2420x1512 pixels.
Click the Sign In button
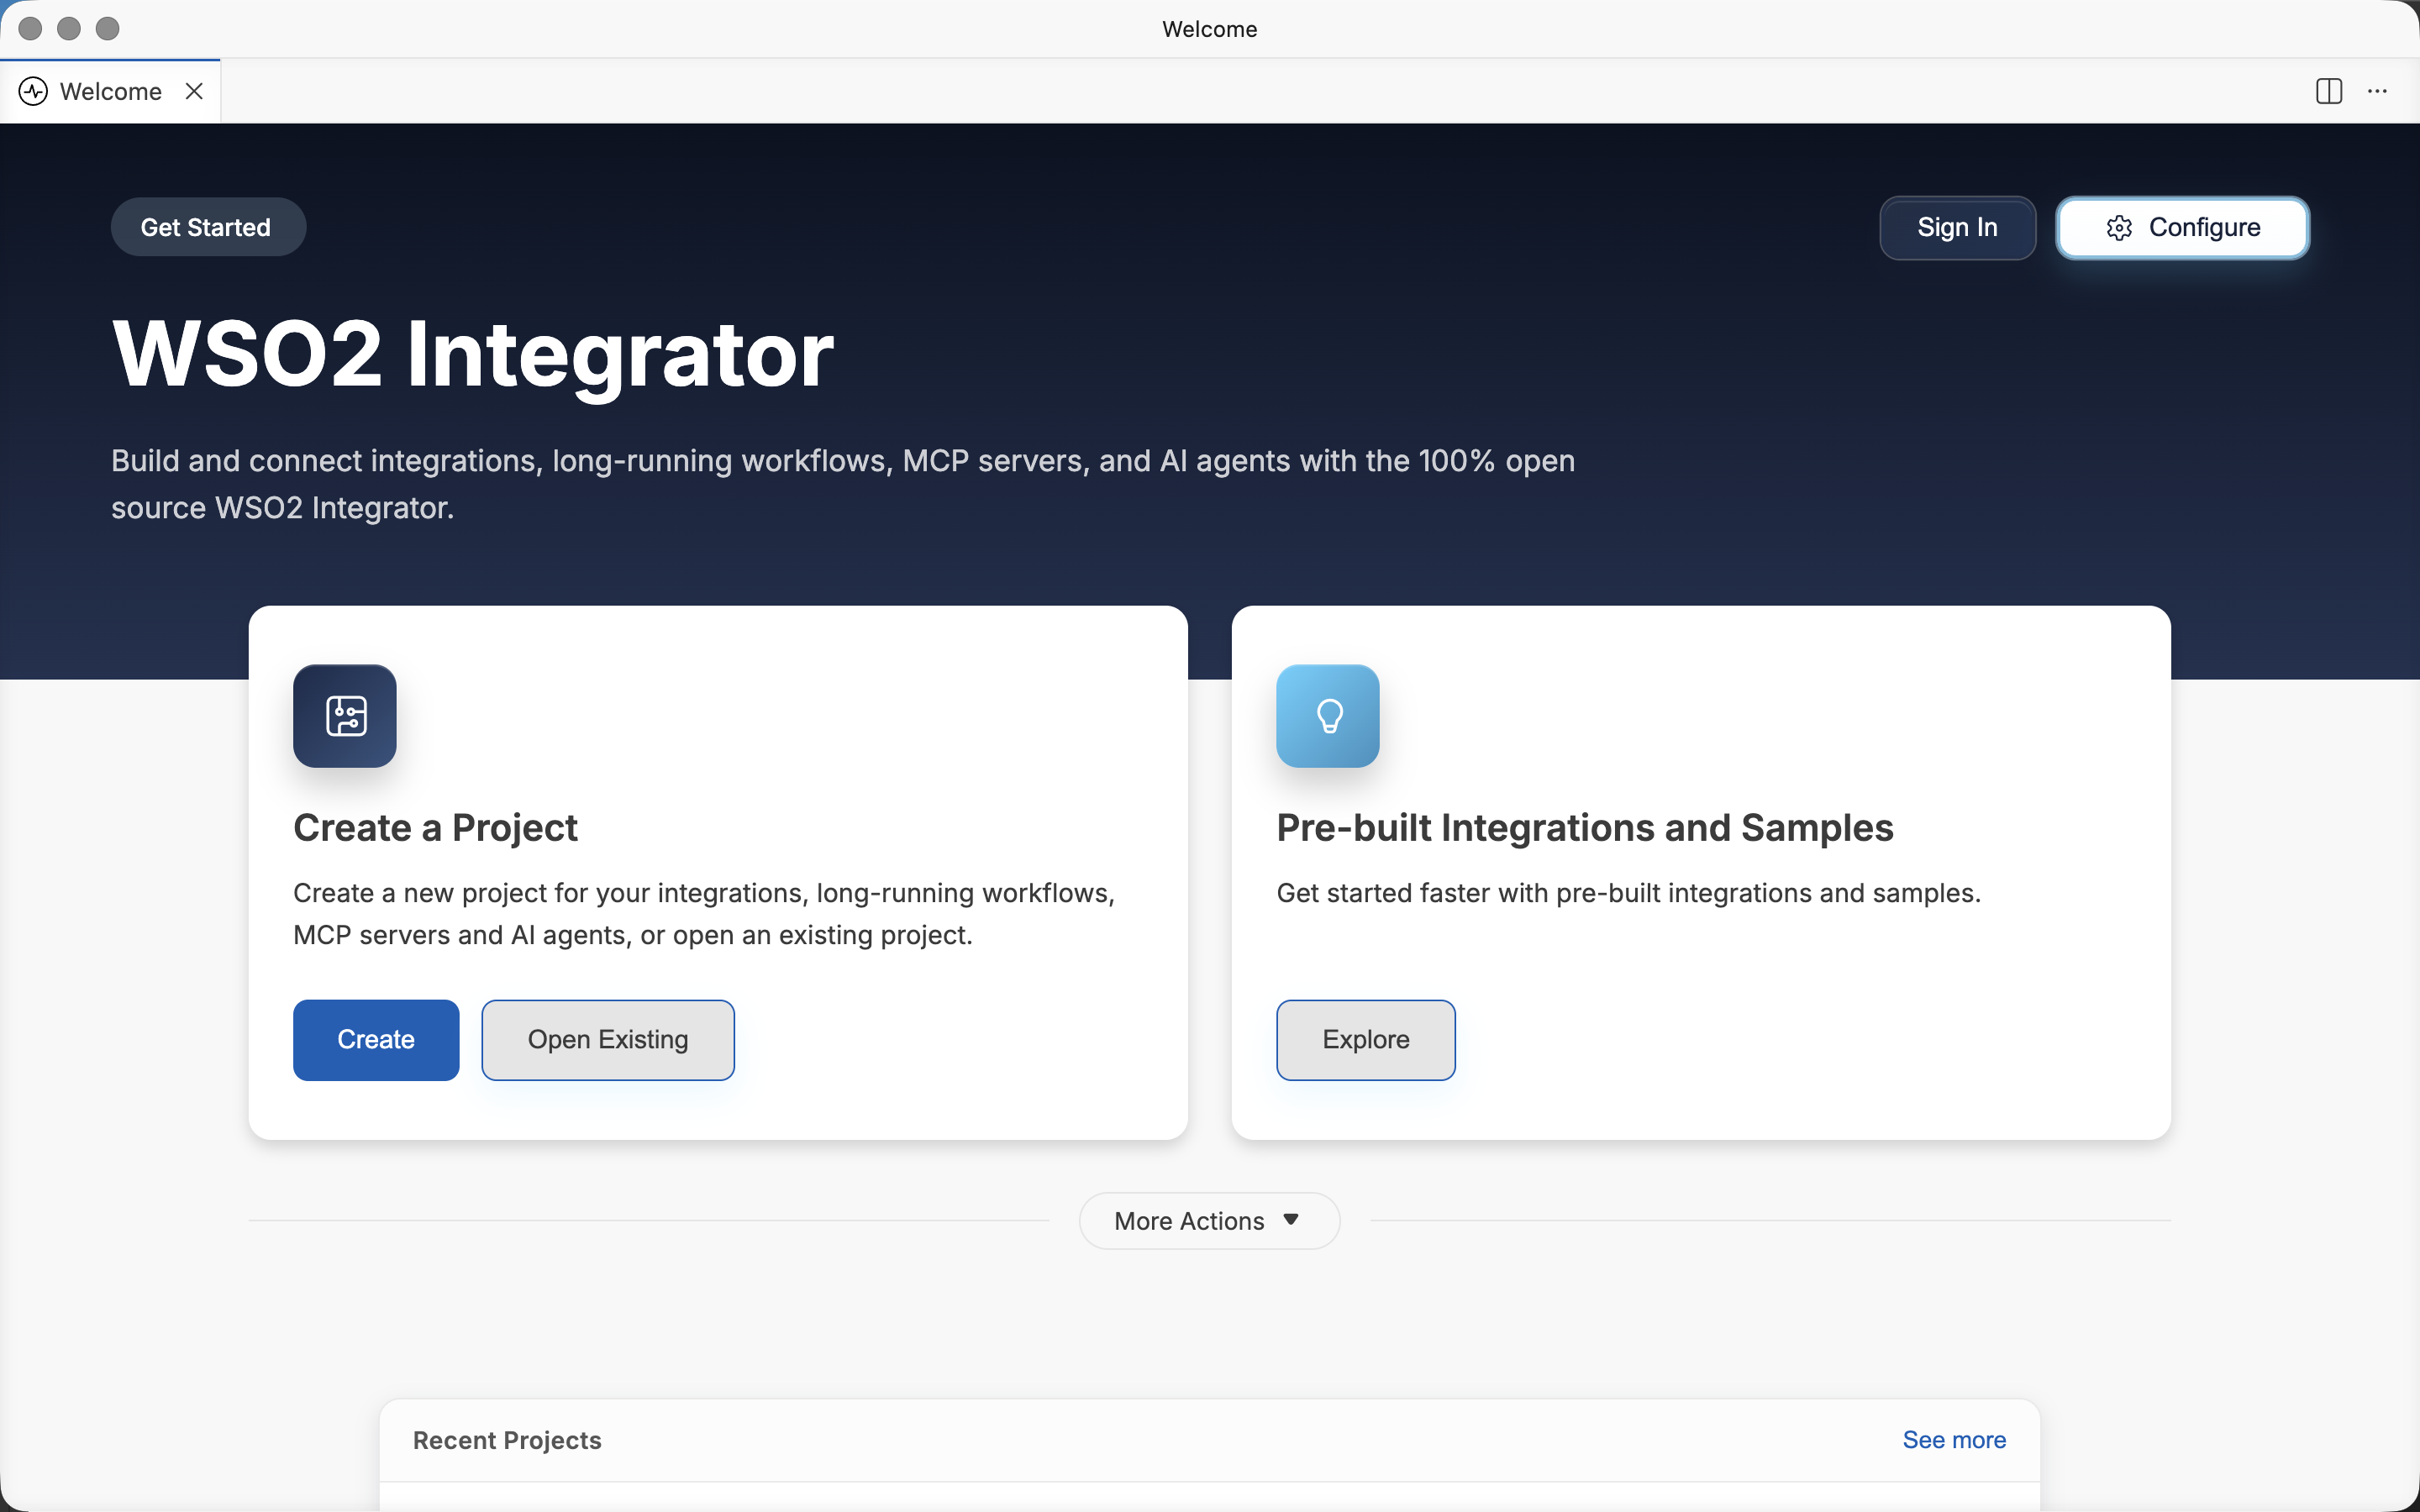click(1957, 228)
